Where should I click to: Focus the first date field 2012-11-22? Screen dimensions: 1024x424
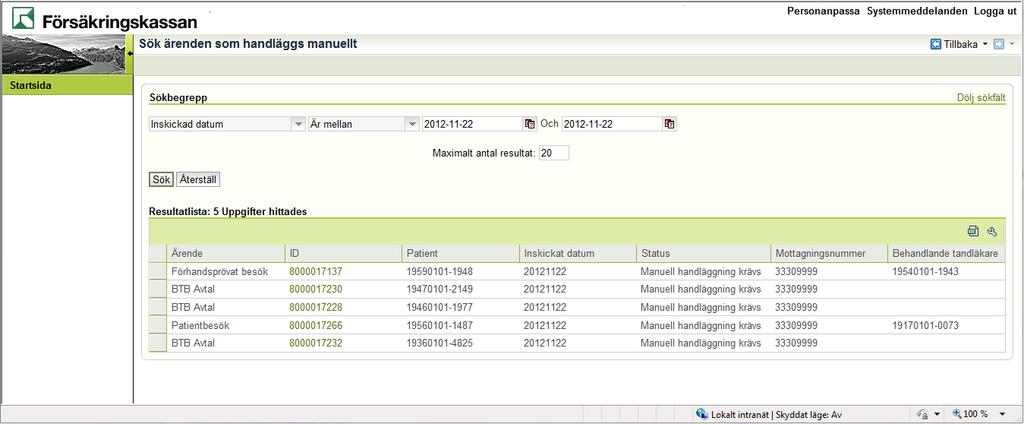point(472,123)
